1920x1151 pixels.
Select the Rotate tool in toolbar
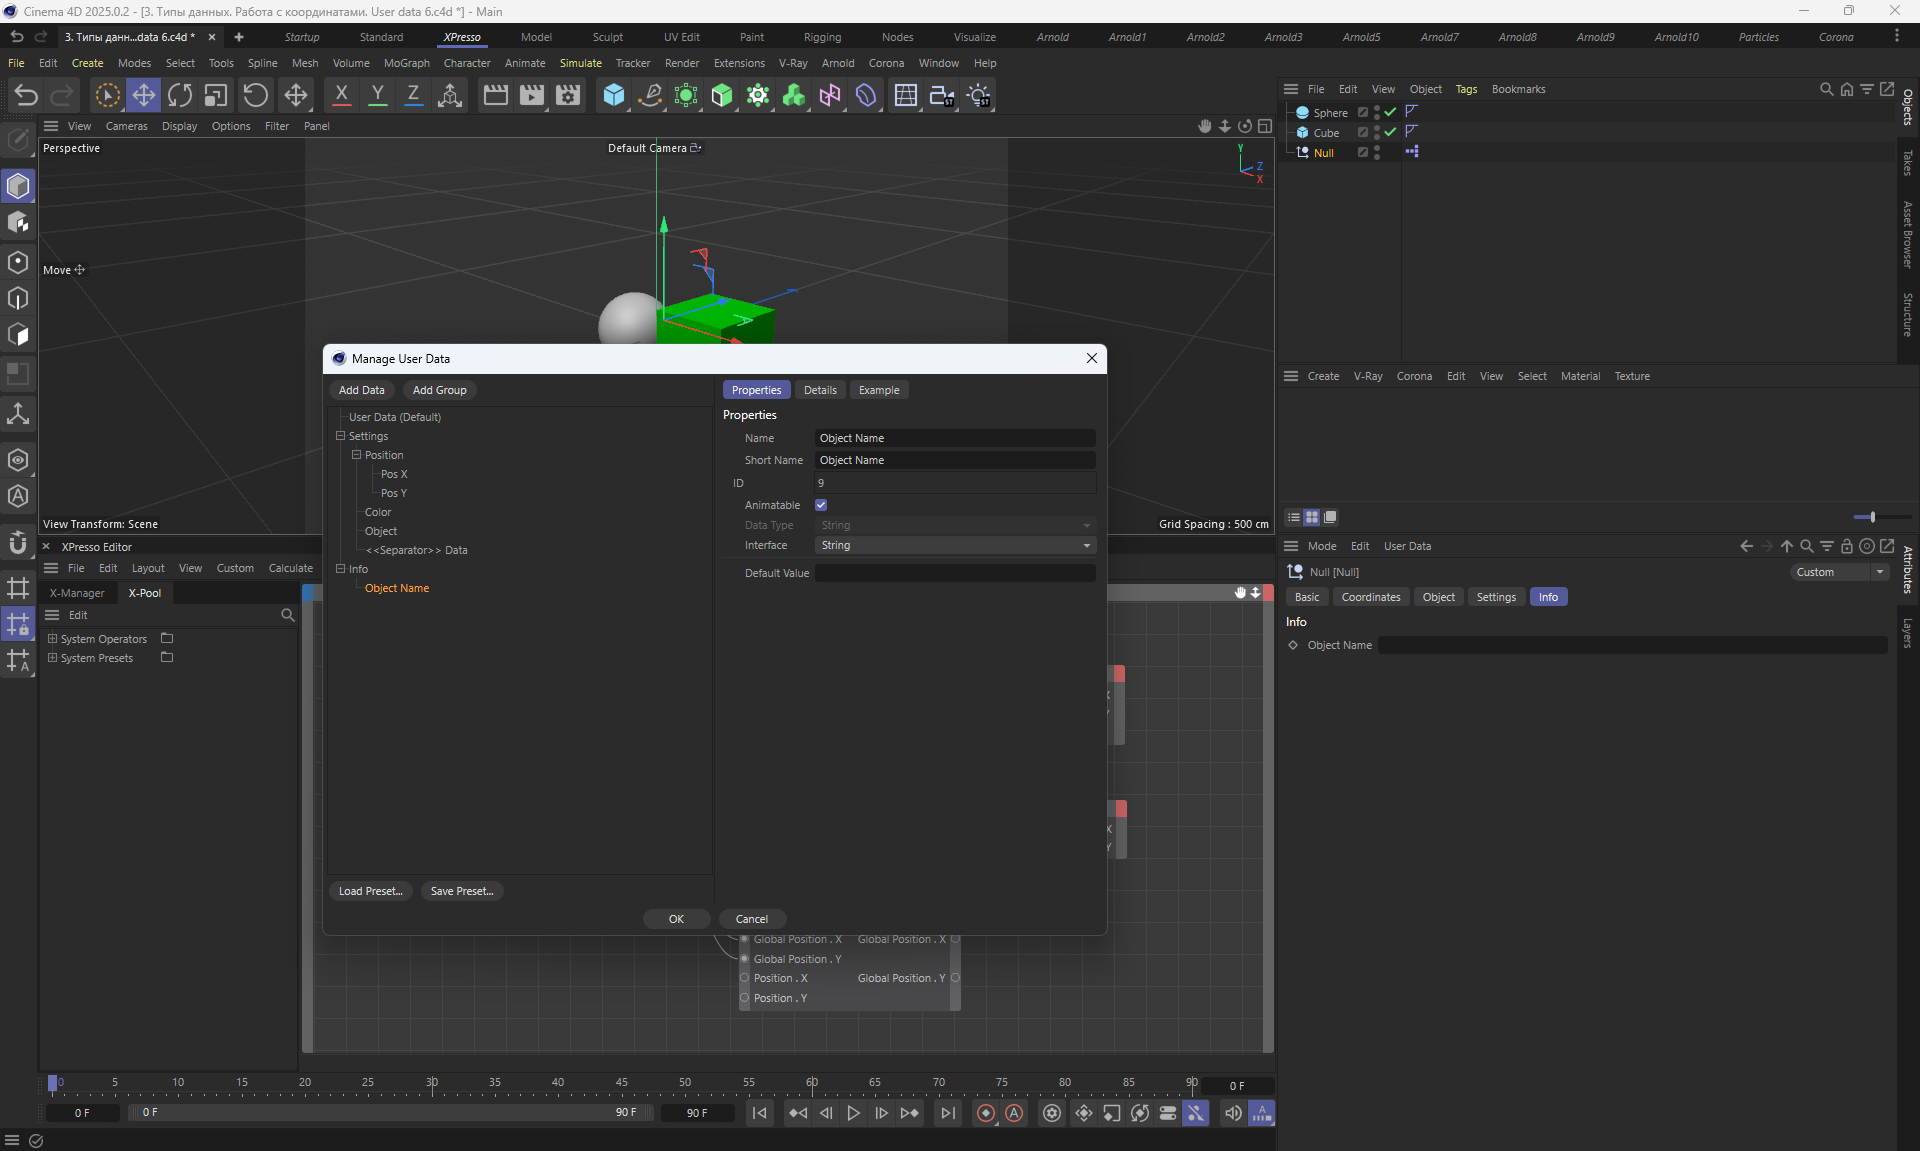coord(180,95)
